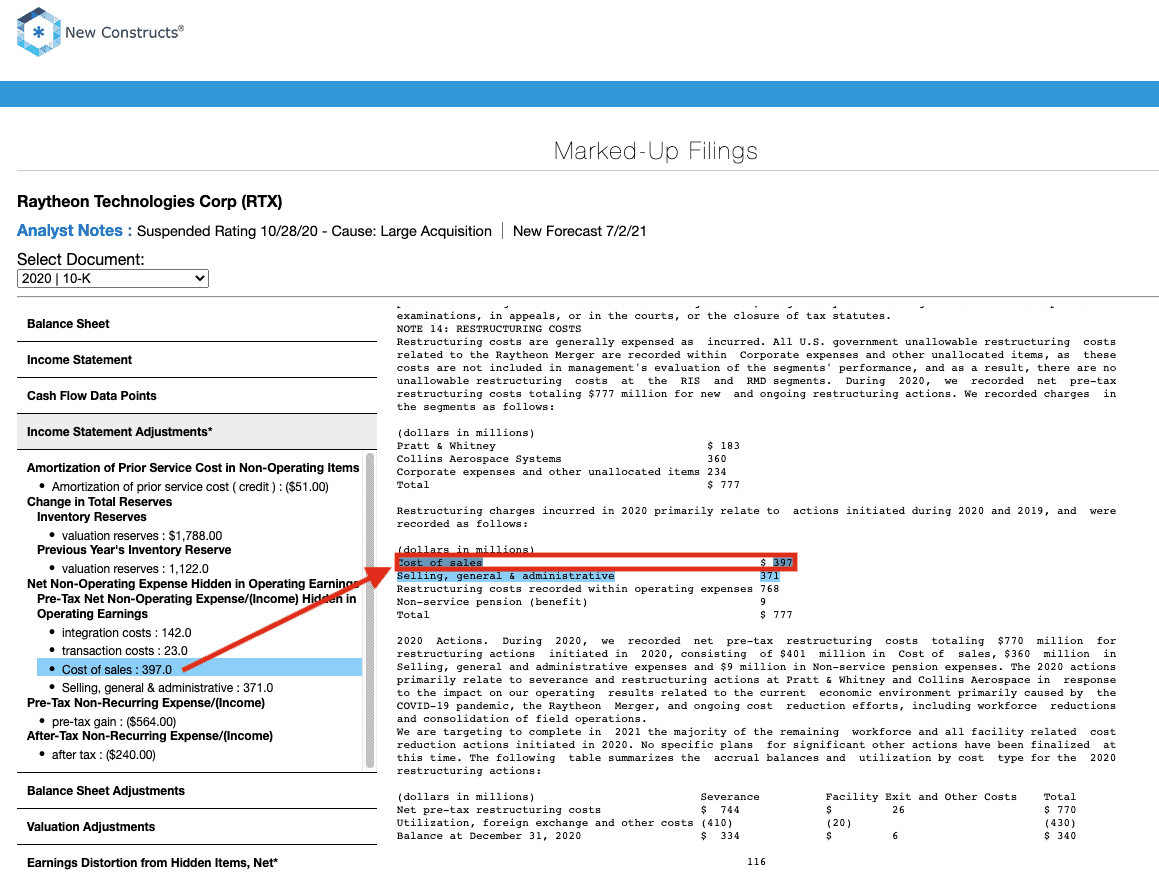Select valuation reserves 1,122.0 item
The width and height of the screenshot is (1159, 876).
tap(135, 568)
